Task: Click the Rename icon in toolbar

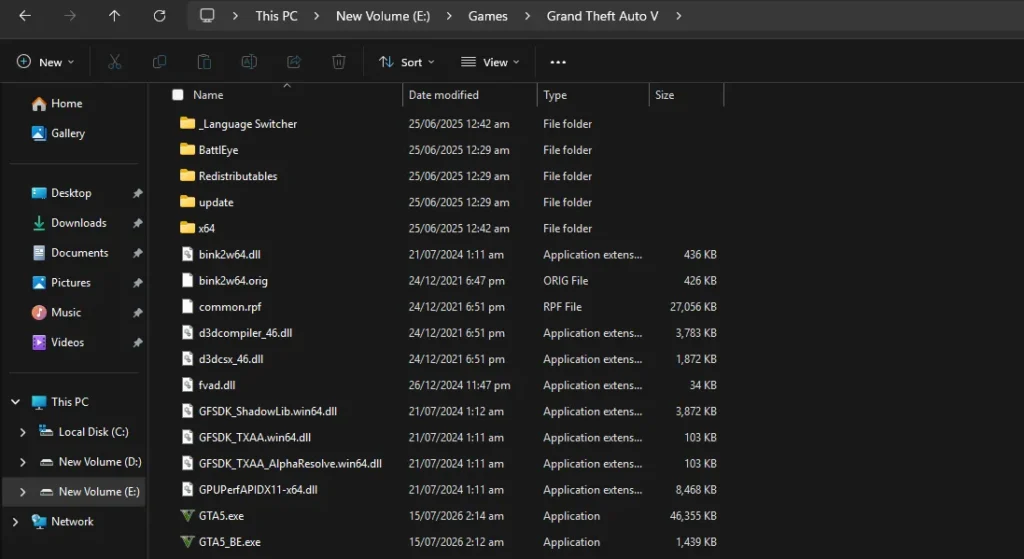Action: [x=249, y=62]
